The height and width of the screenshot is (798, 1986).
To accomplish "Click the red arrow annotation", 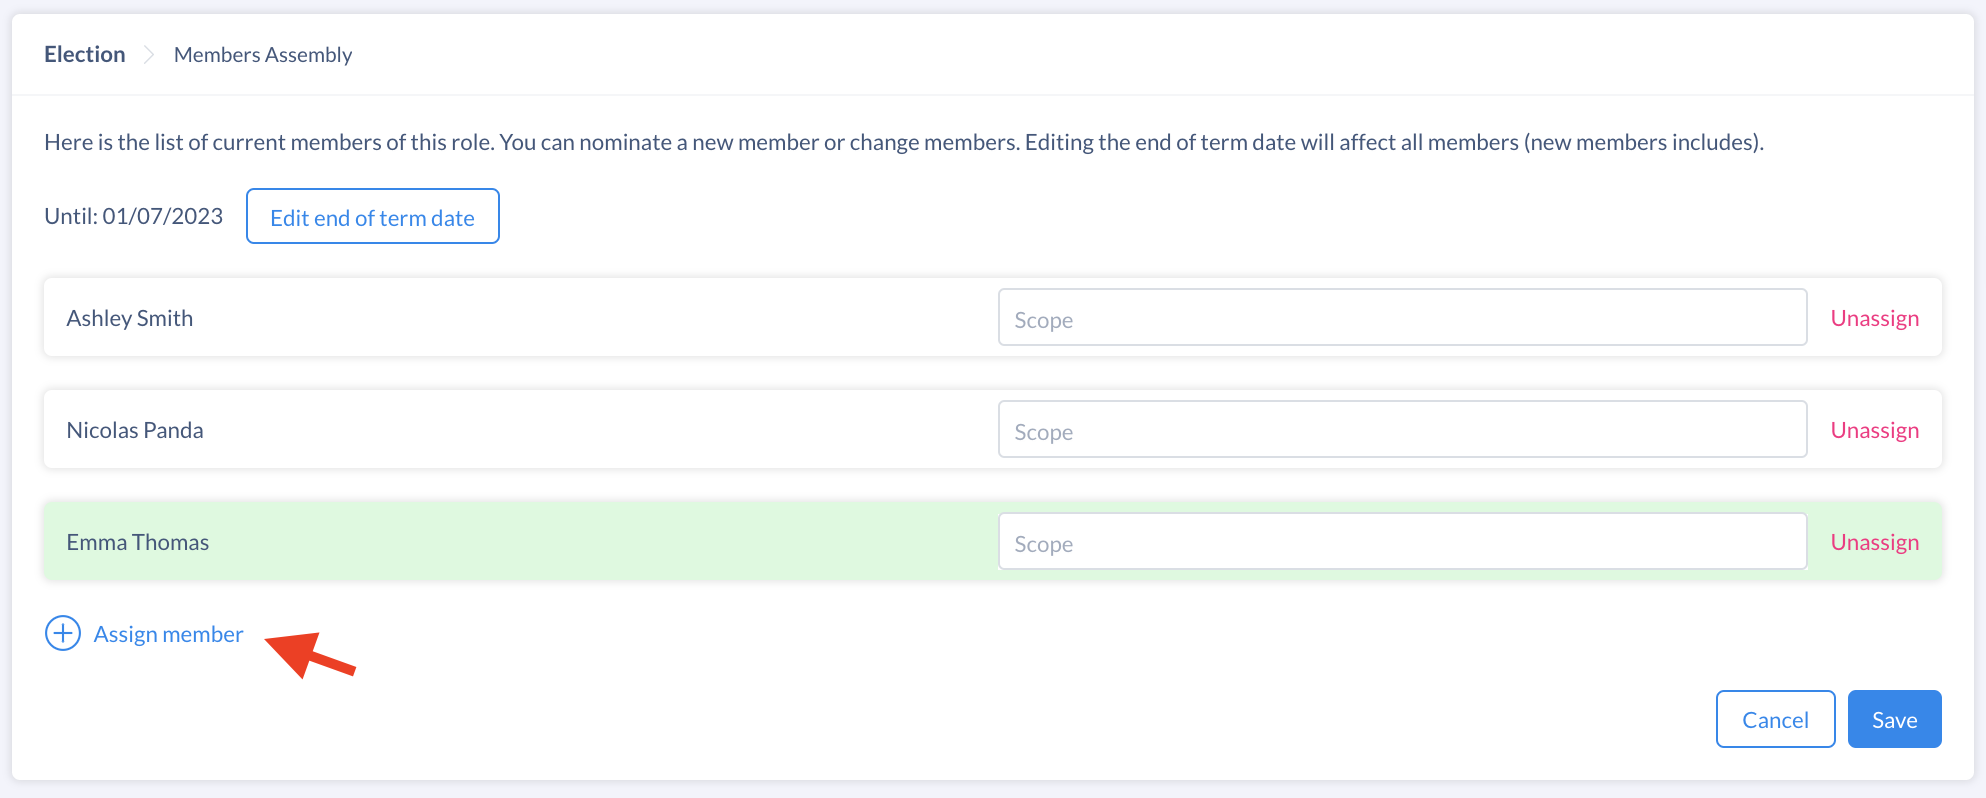I will click(x=310, y=655).
